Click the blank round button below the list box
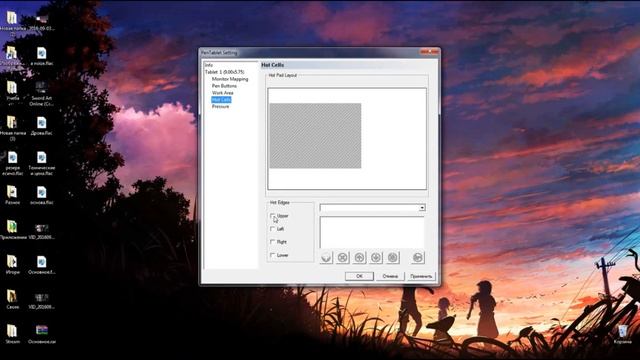 click(326, 257)
